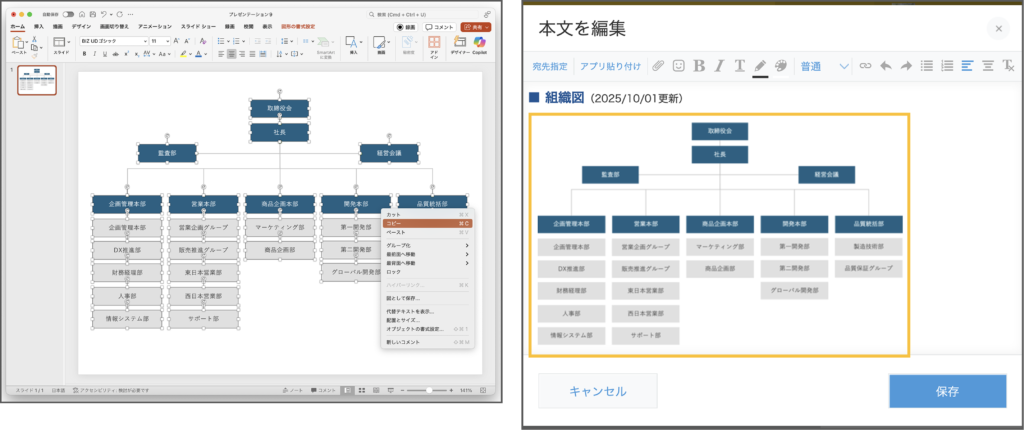Click the undo arrow in editor toolbar
Image resolution: width=1024 pixels, height=430 pixels.
(x=885, y=66)
